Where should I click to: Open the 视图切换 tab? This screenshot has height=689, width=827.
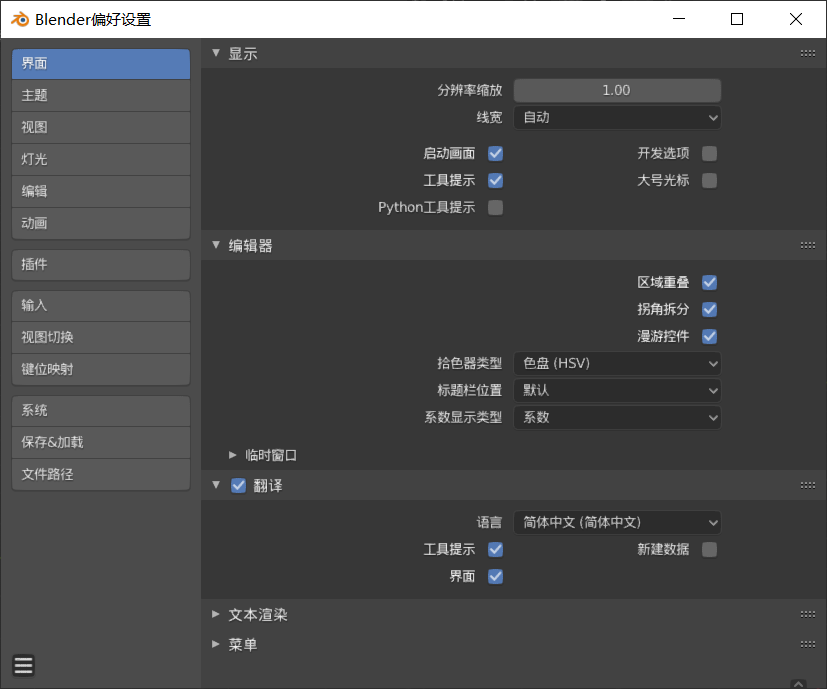(101, 338)
